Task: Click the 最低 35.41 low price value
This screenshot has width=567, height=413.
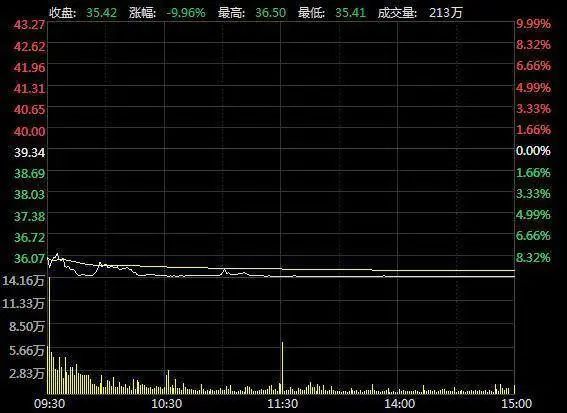Action: click(350, 13)
